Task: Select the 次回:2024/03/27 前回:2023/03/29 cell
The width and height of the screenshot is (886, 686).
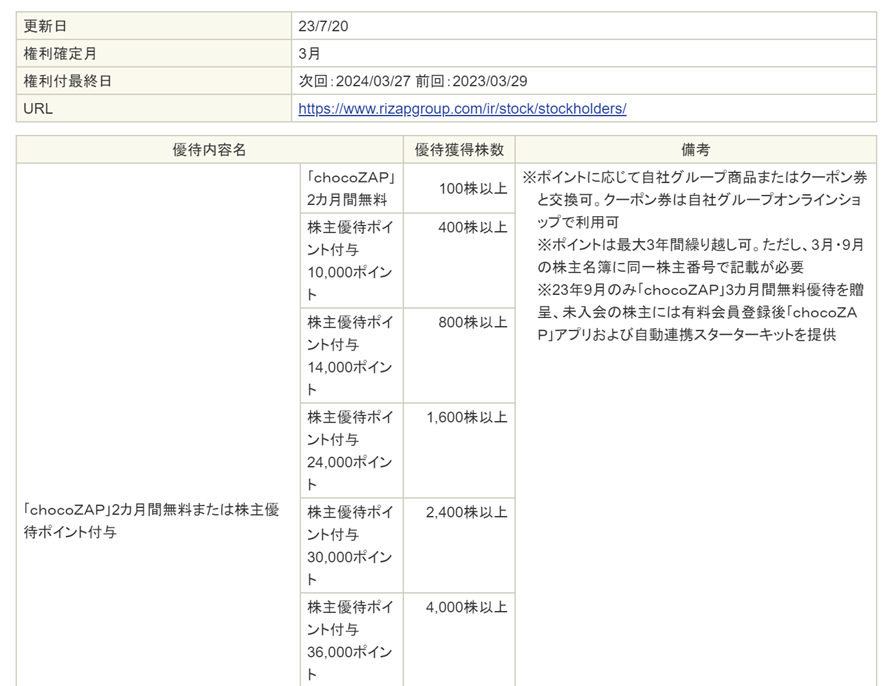Action: (584, 81)
